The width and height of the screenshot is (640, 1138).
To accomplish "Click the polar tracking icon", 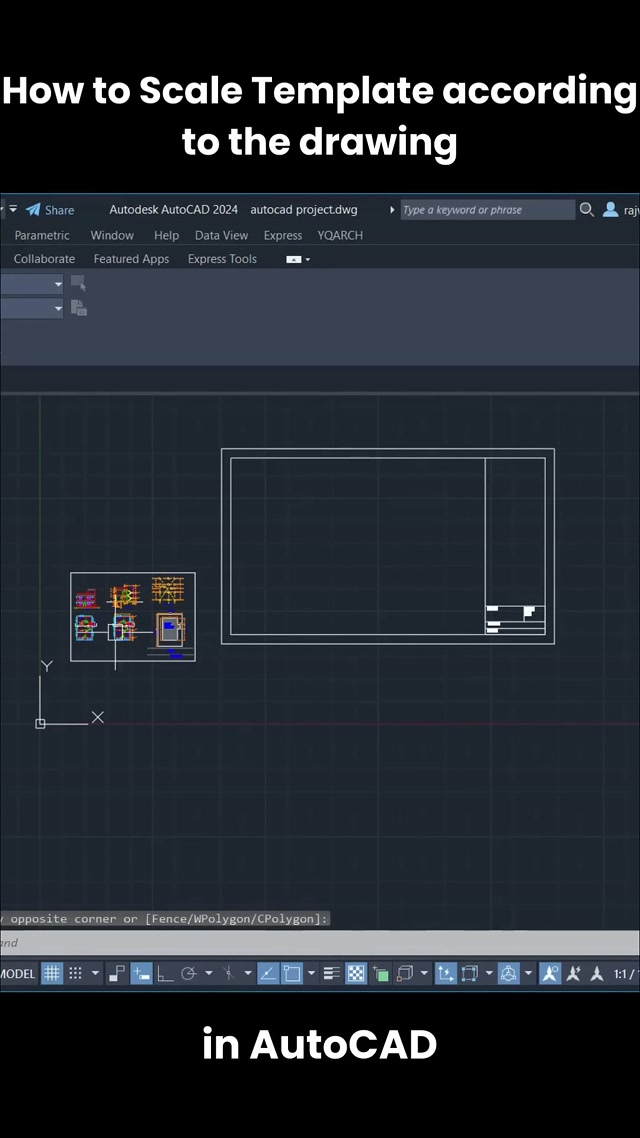I will pos(188,973).
